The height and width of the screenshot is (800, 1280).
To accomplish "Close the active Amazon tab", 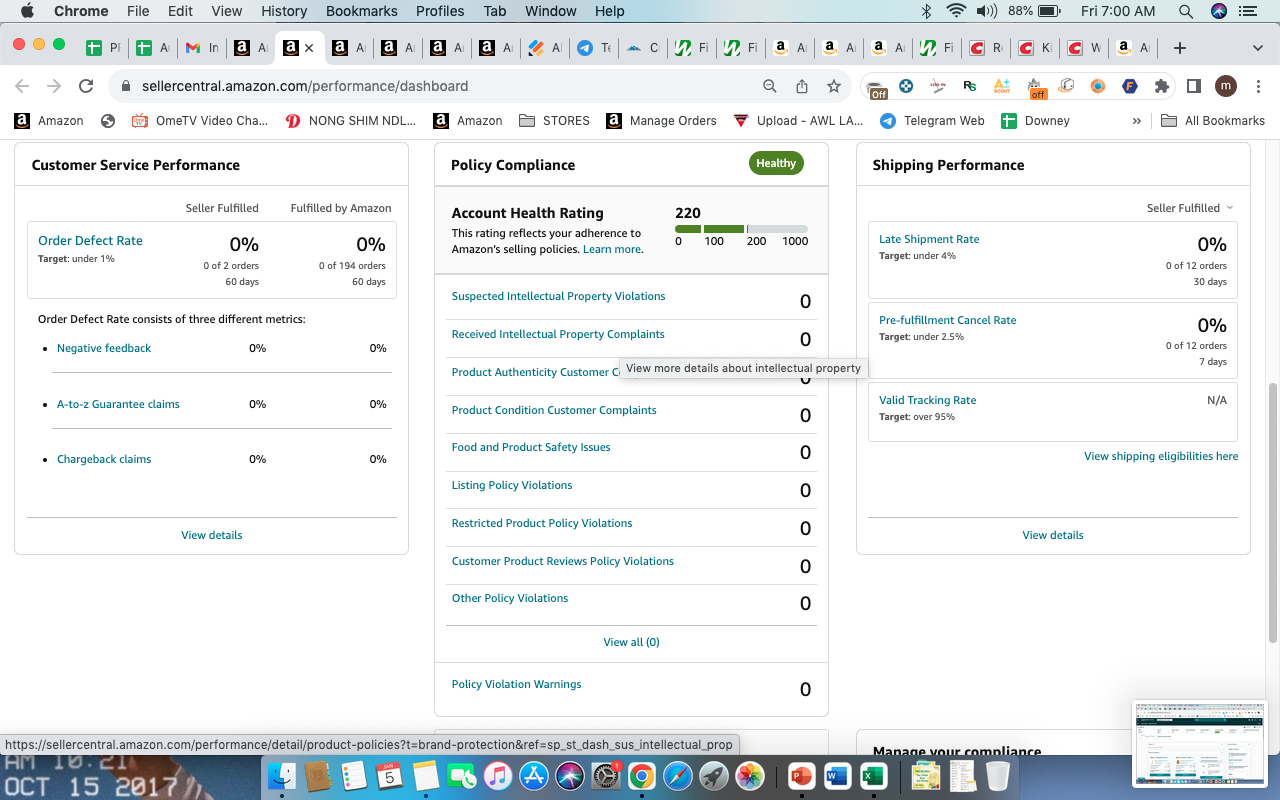I will [309, 48].
